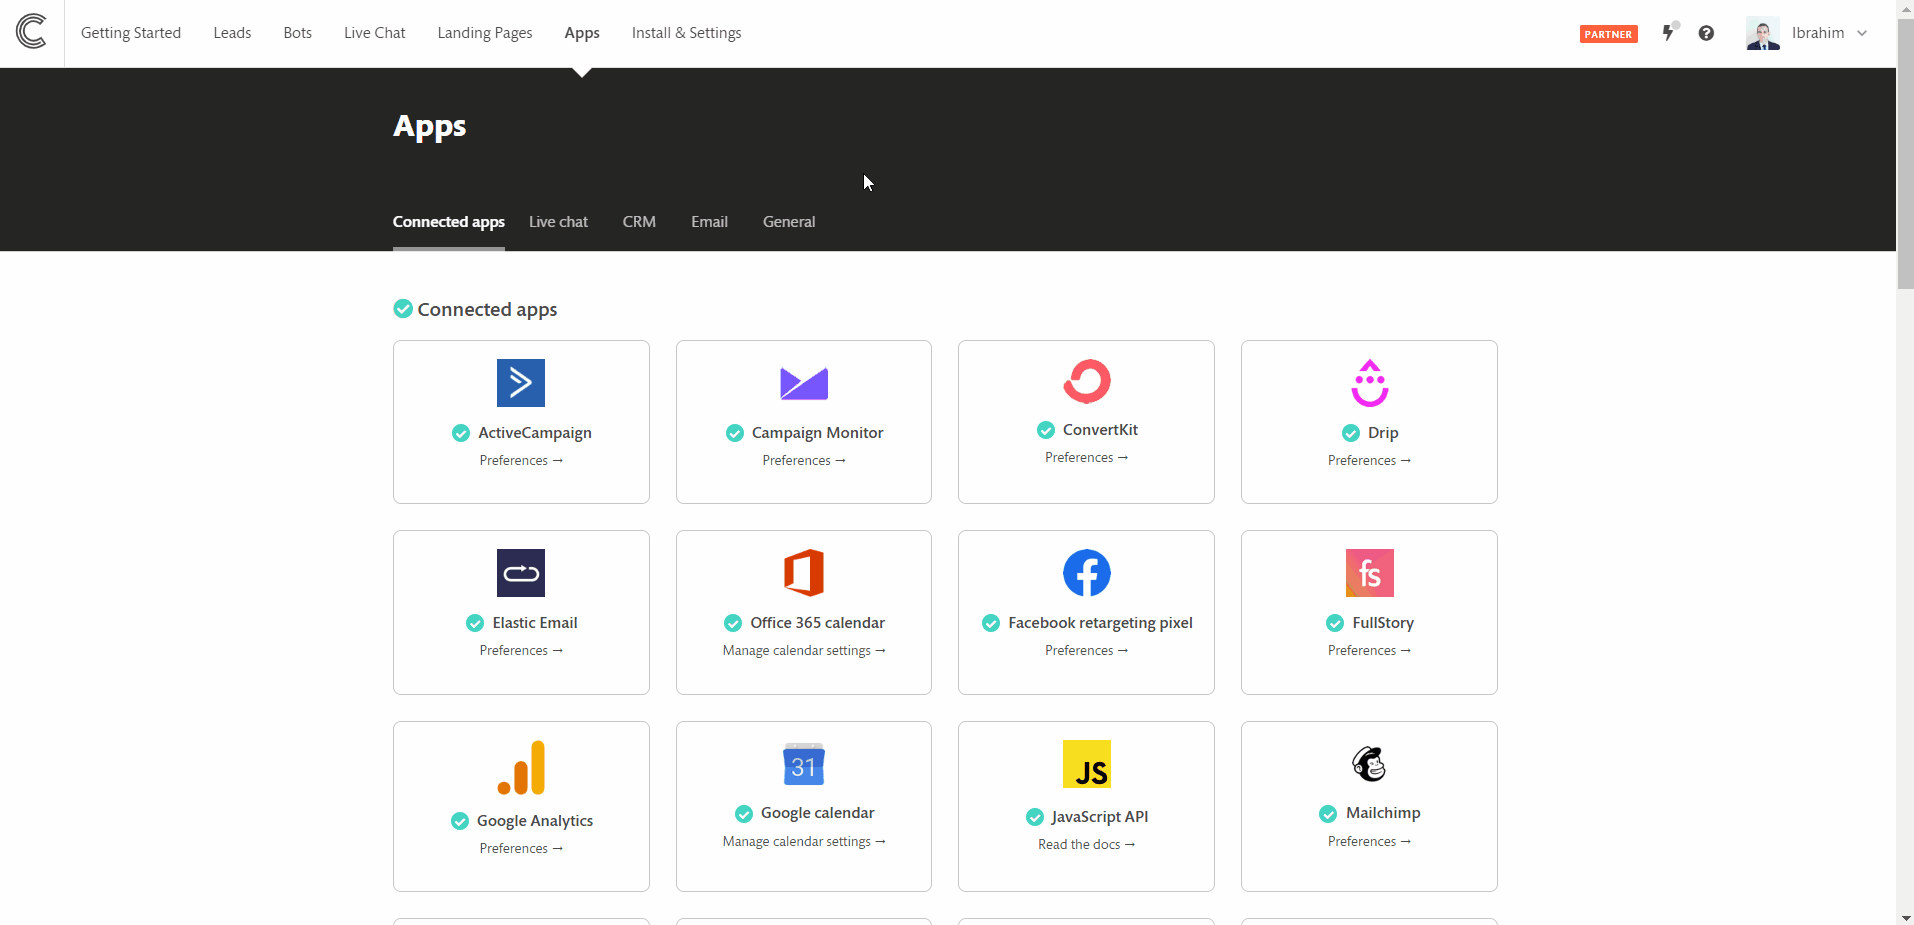
Task: Click the Facebook logo icon
Action: coord(1087,573)
